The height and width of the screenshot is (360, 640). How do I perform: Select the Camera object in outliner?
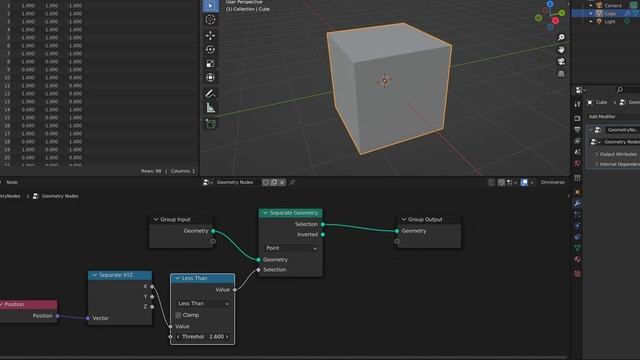(x=613, y=5)
